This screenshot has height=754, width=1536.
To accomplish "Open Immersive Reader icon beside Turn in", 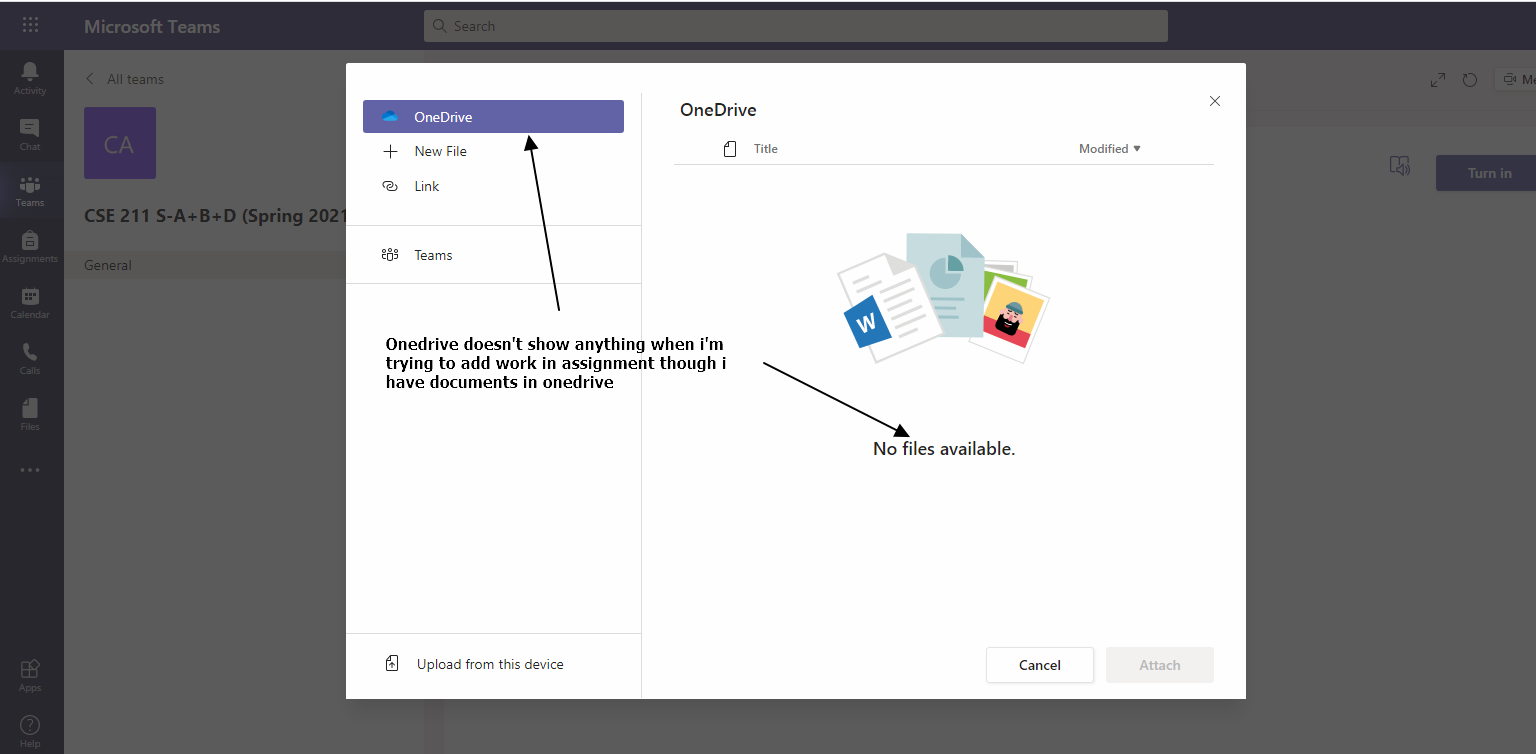I will pyautogui.click(x=1400, y=166).
